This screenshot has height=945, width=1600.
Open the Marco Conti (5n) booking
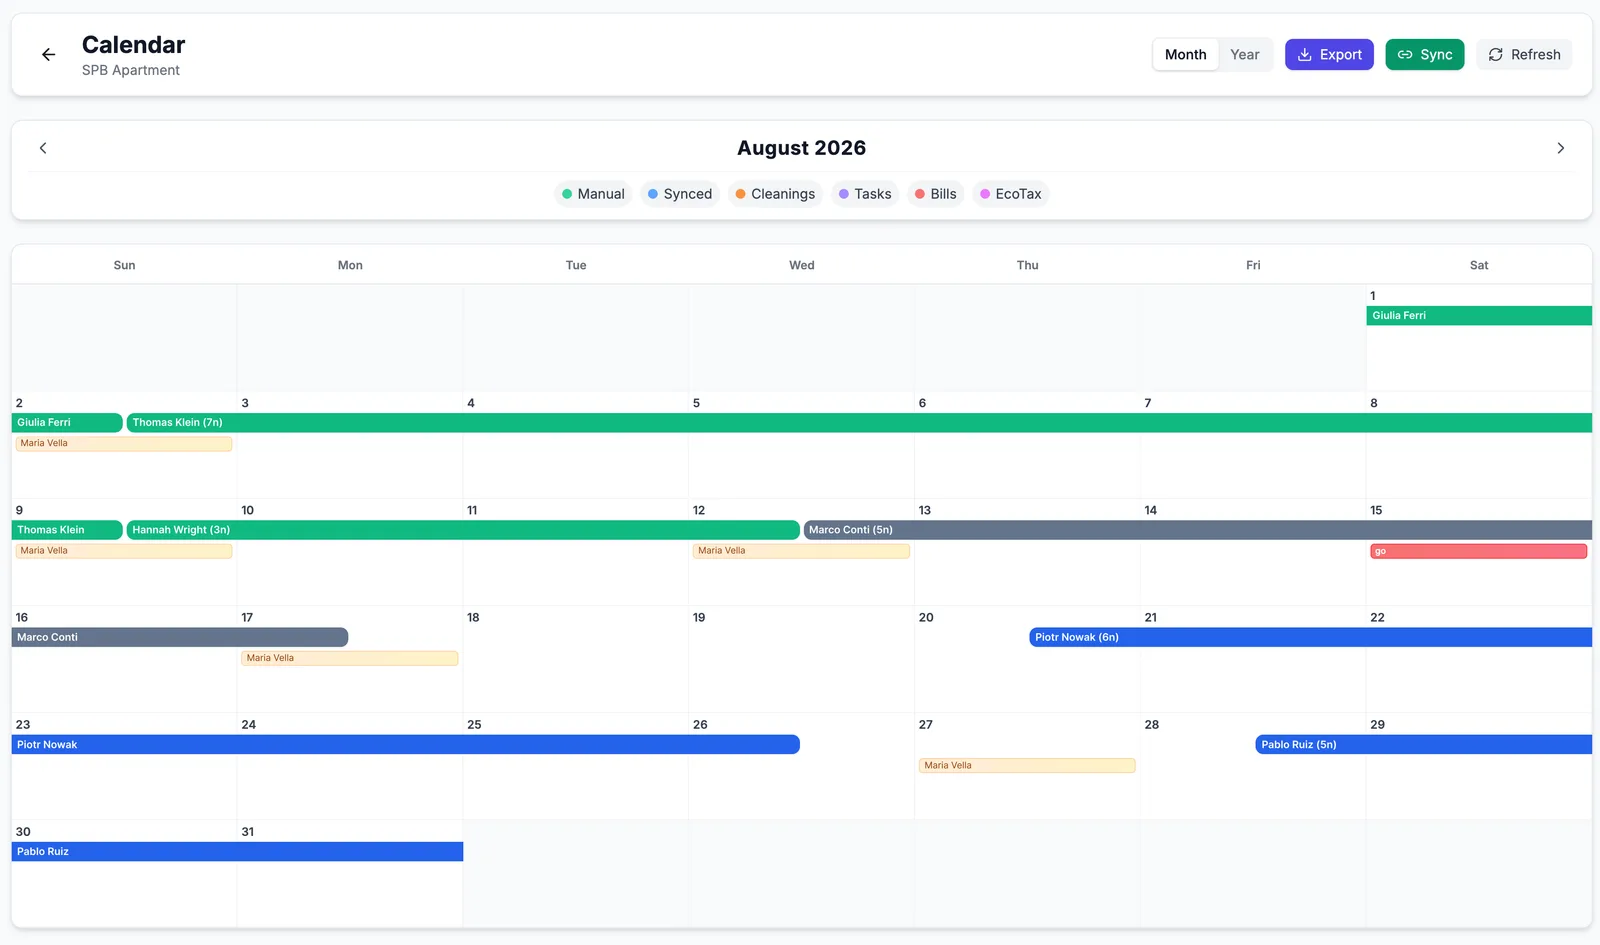[x=1198, y=530]
